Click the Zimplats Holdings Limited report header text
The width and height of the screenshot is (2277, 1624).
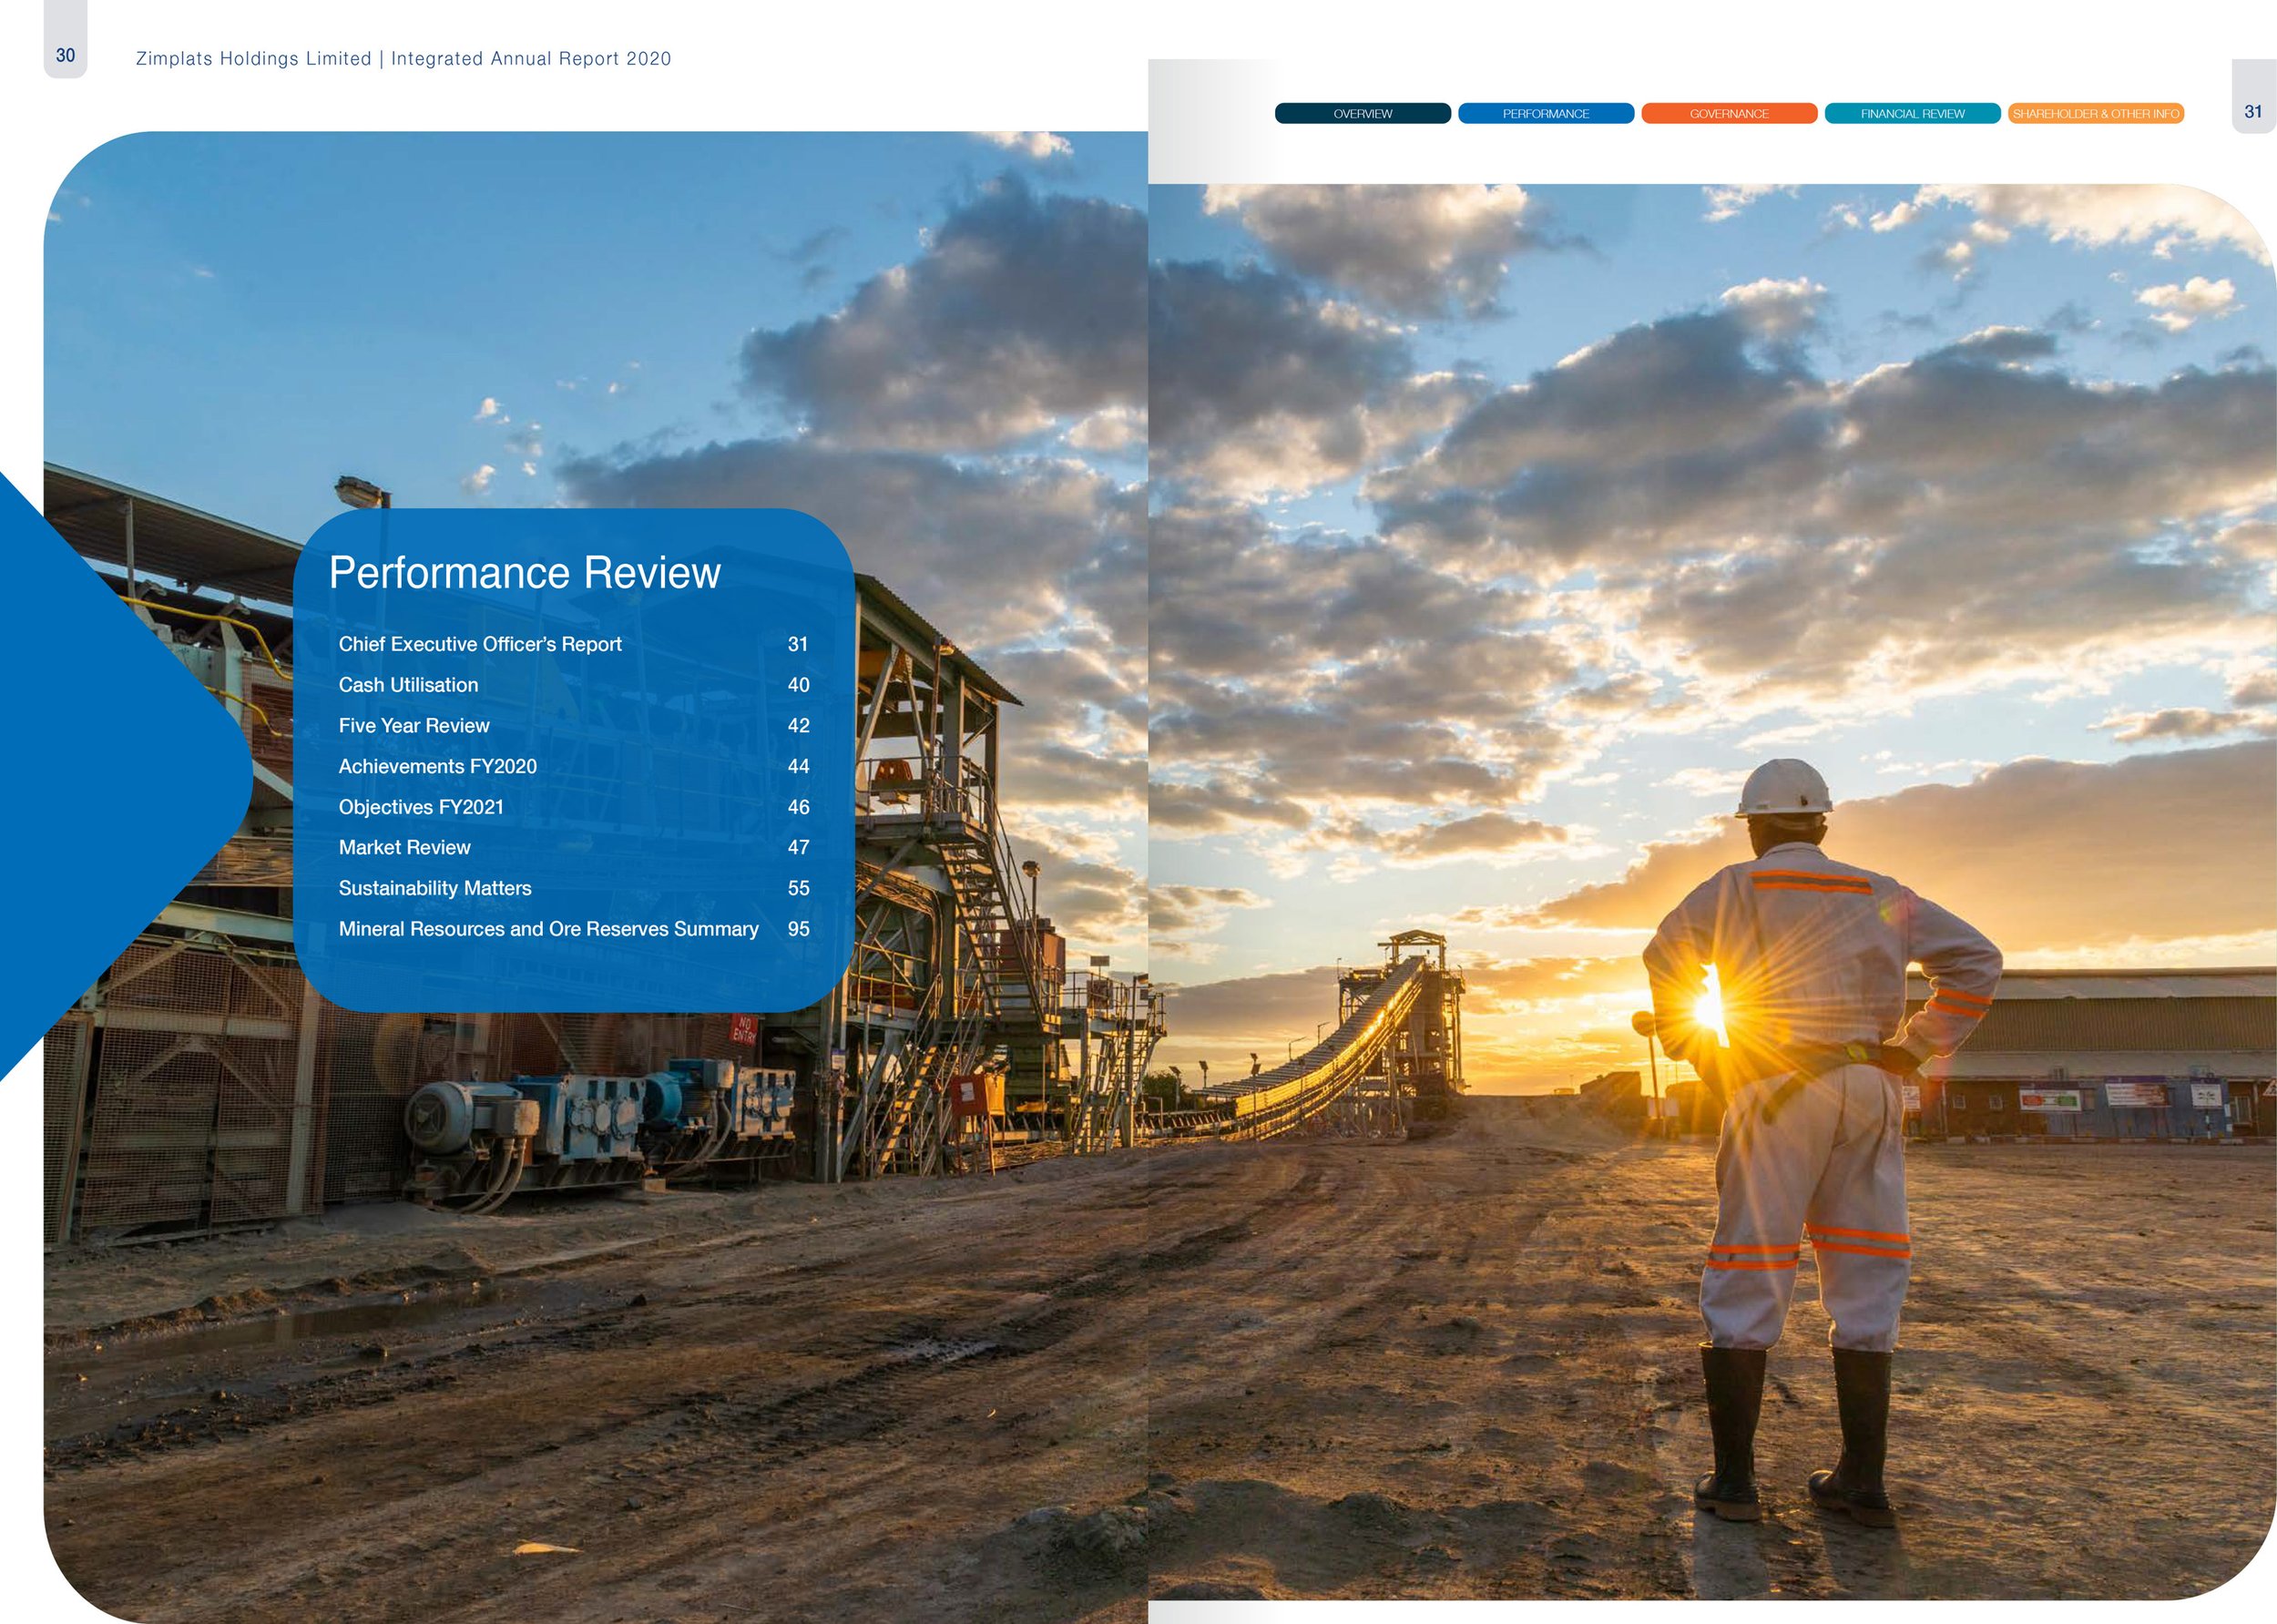tap(403, 59)
